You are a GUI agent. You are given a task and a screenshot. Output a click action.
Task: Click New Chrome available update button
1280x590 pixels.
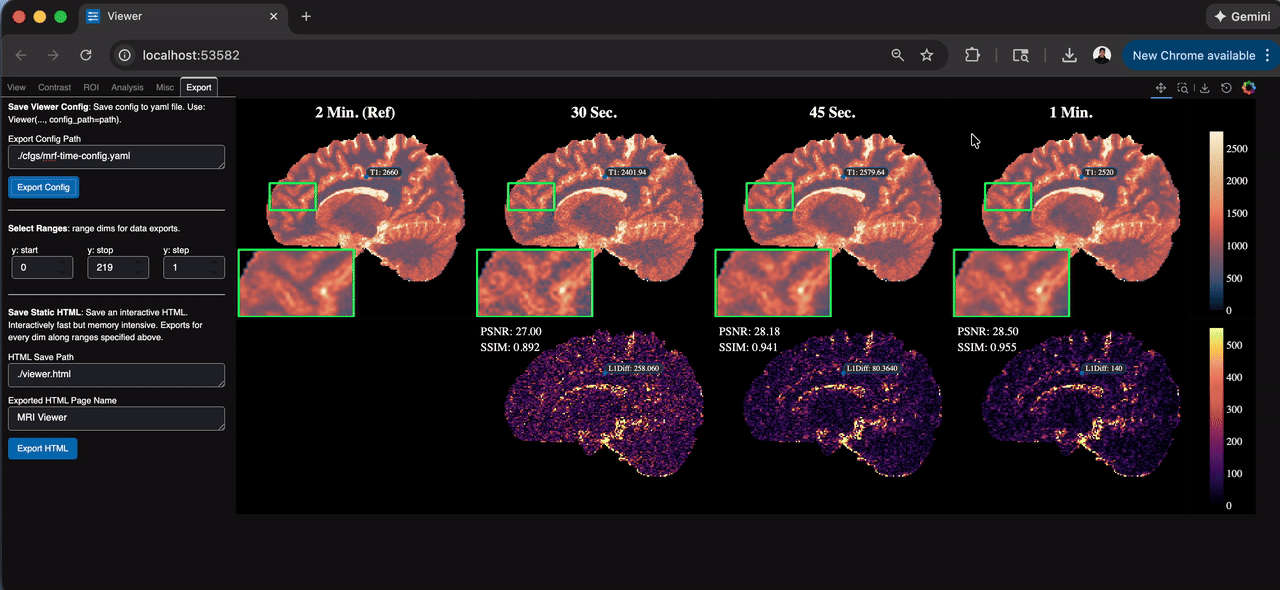click(1193, 56)
